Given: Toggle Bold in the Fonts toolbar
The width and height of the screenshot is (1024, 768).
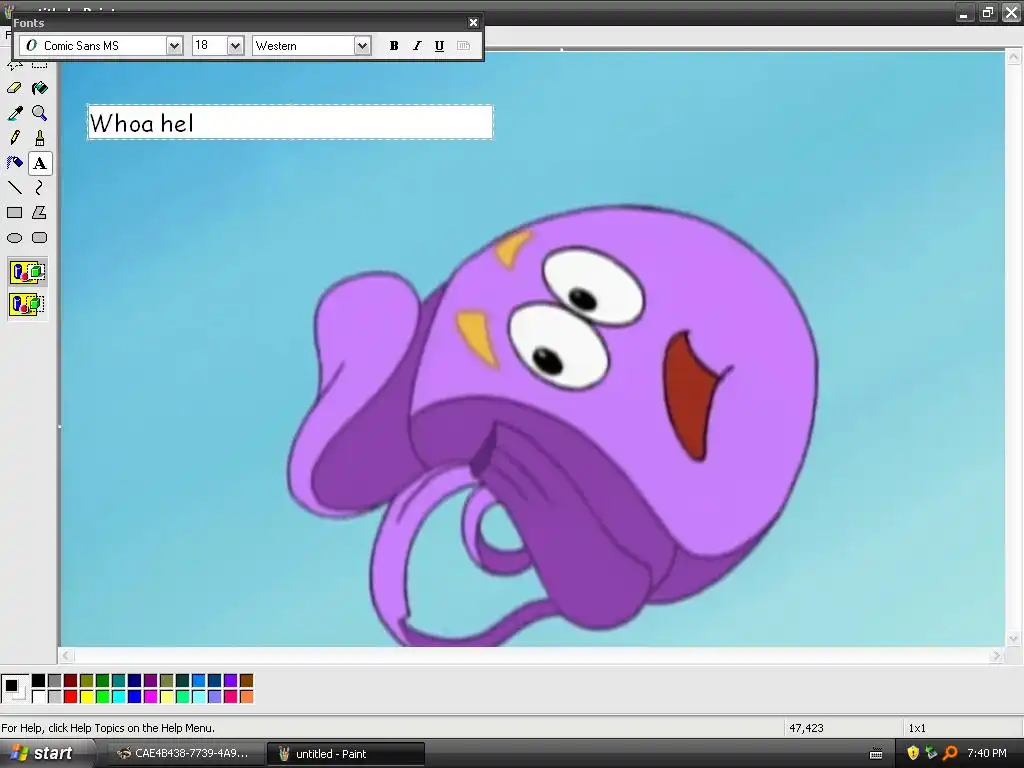Looking at the screenshot, I should click(394, 46).
